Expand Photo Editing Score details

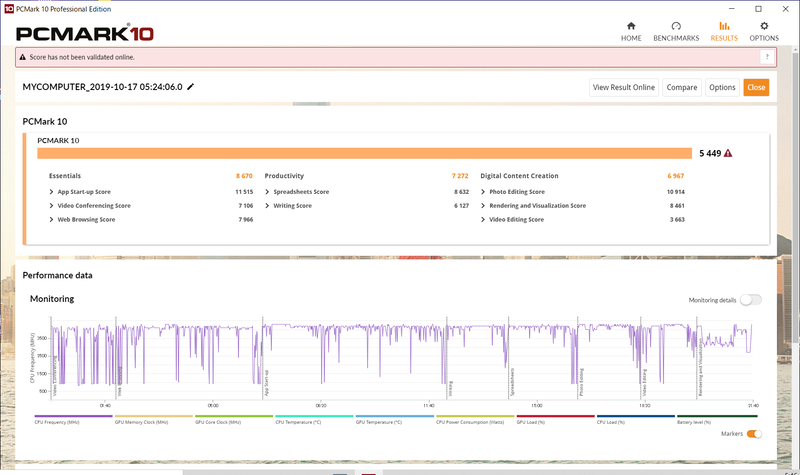click(x=484, y=191)
